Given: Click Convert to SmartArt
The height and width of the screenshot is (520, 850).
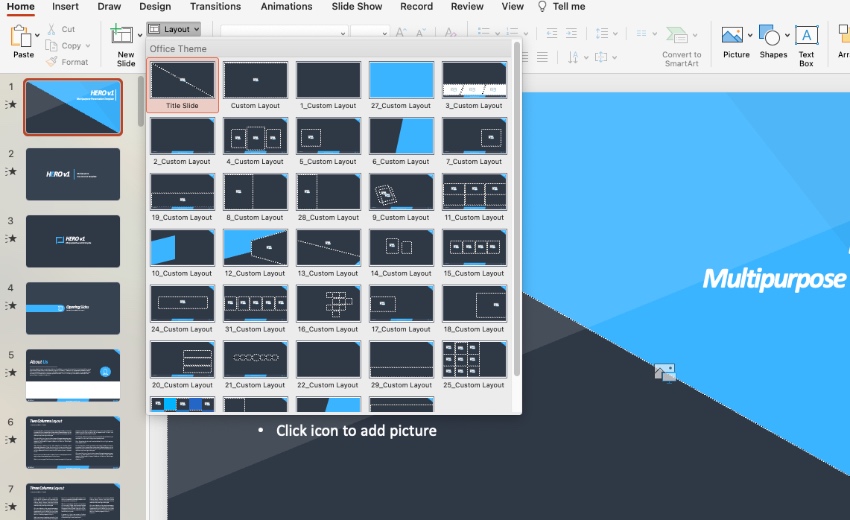Looking at the screenshot, I should (681, 47).
